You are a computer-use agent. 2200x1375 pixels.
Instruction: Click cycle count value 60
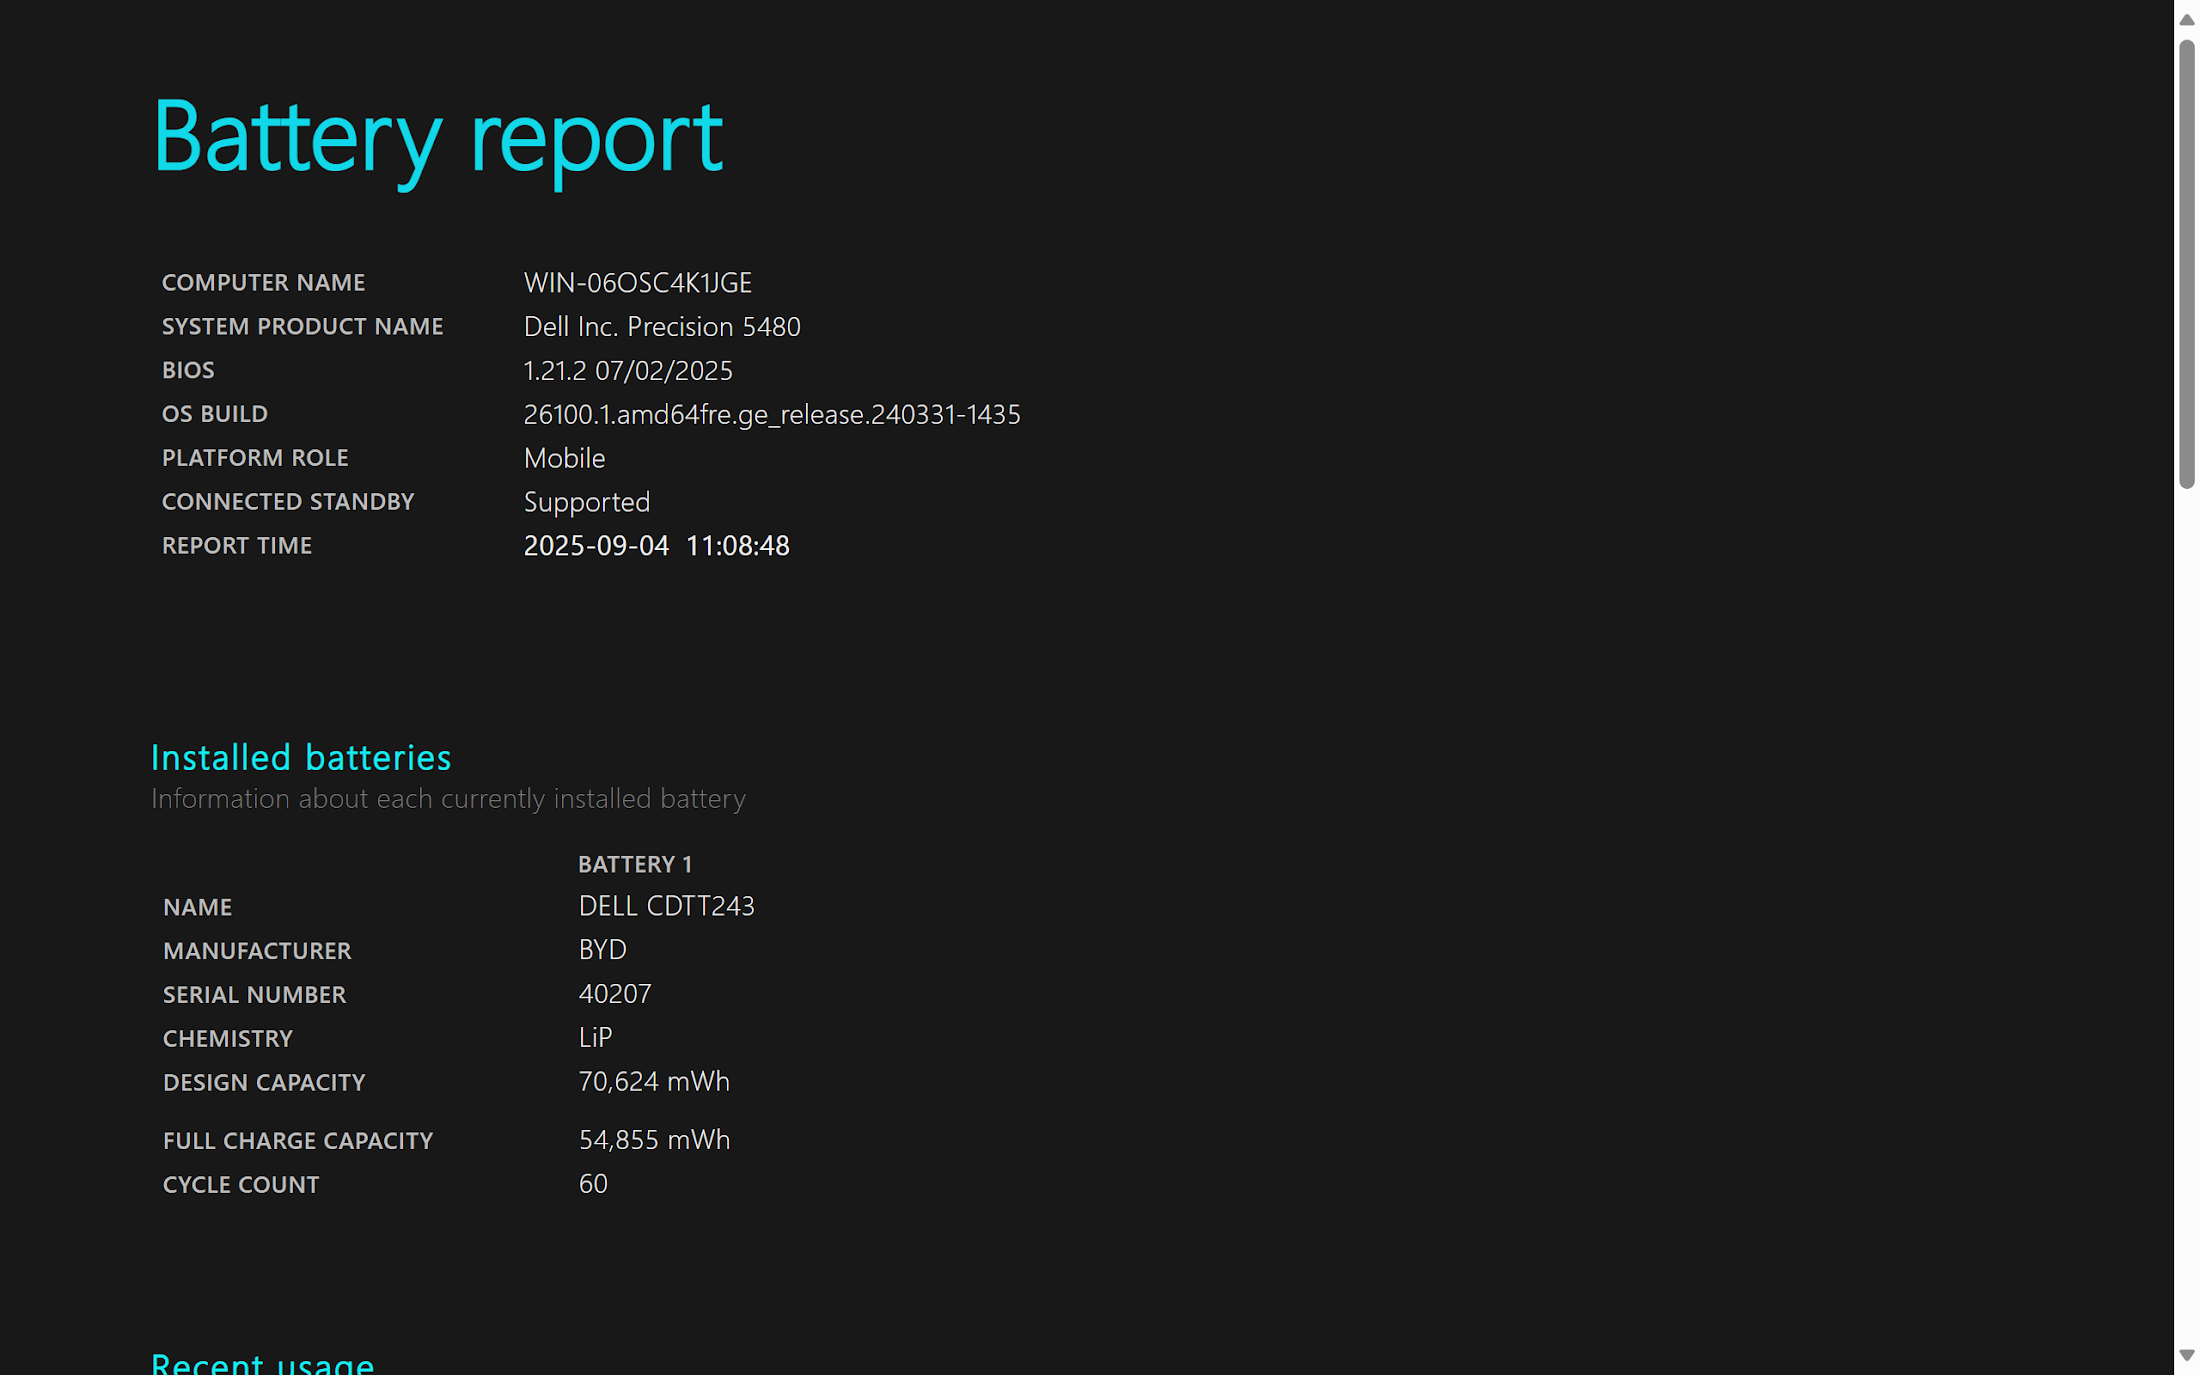[593, 1185]
